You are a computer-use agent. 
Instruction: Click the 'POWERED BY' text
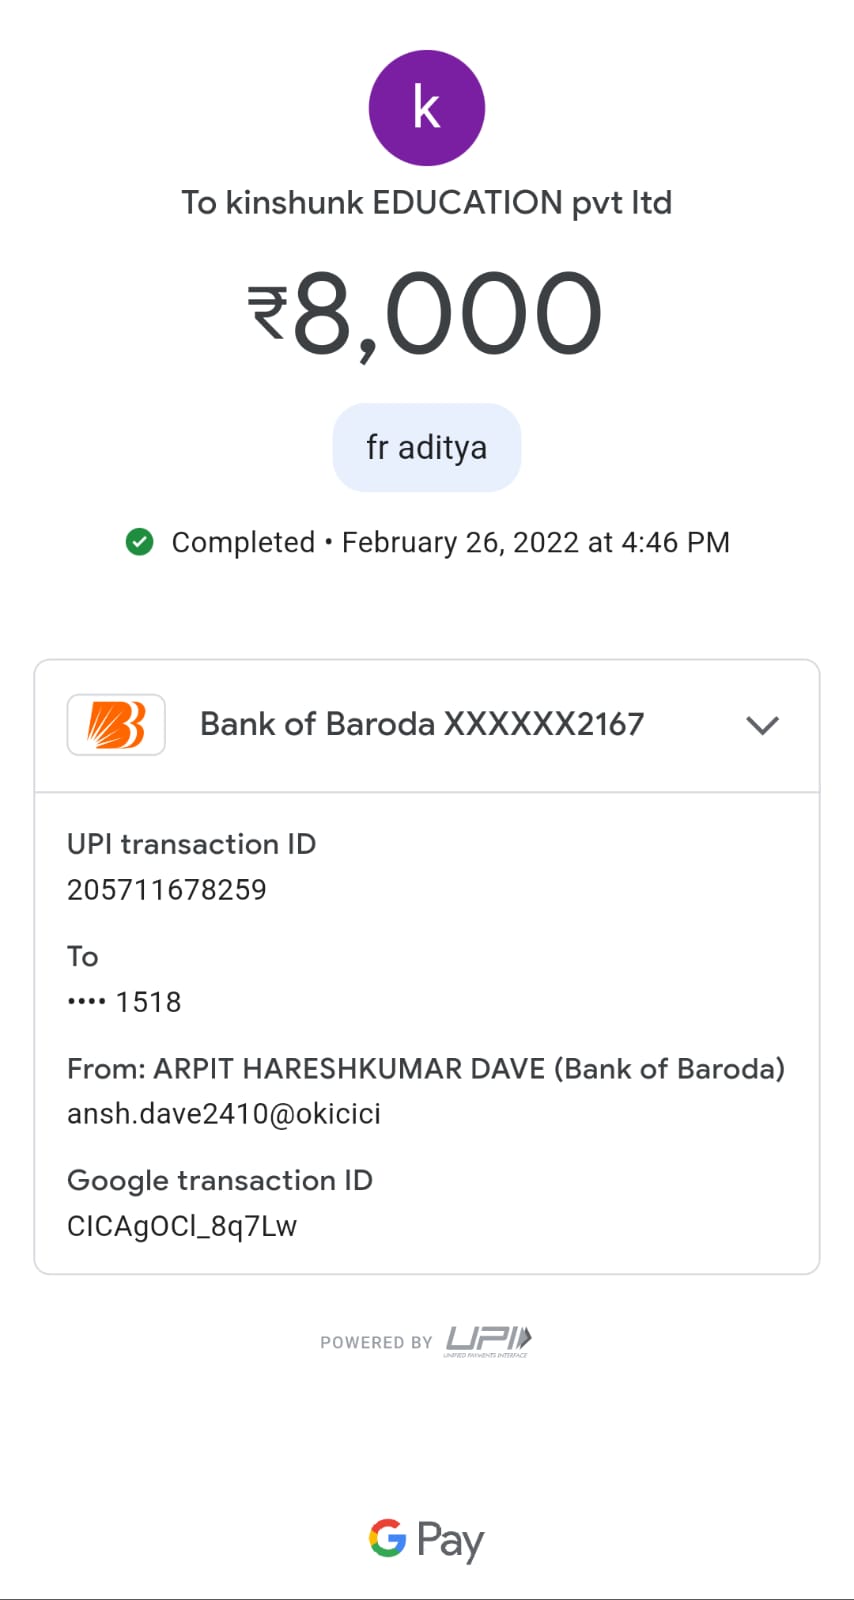[x=376, y=1342]
